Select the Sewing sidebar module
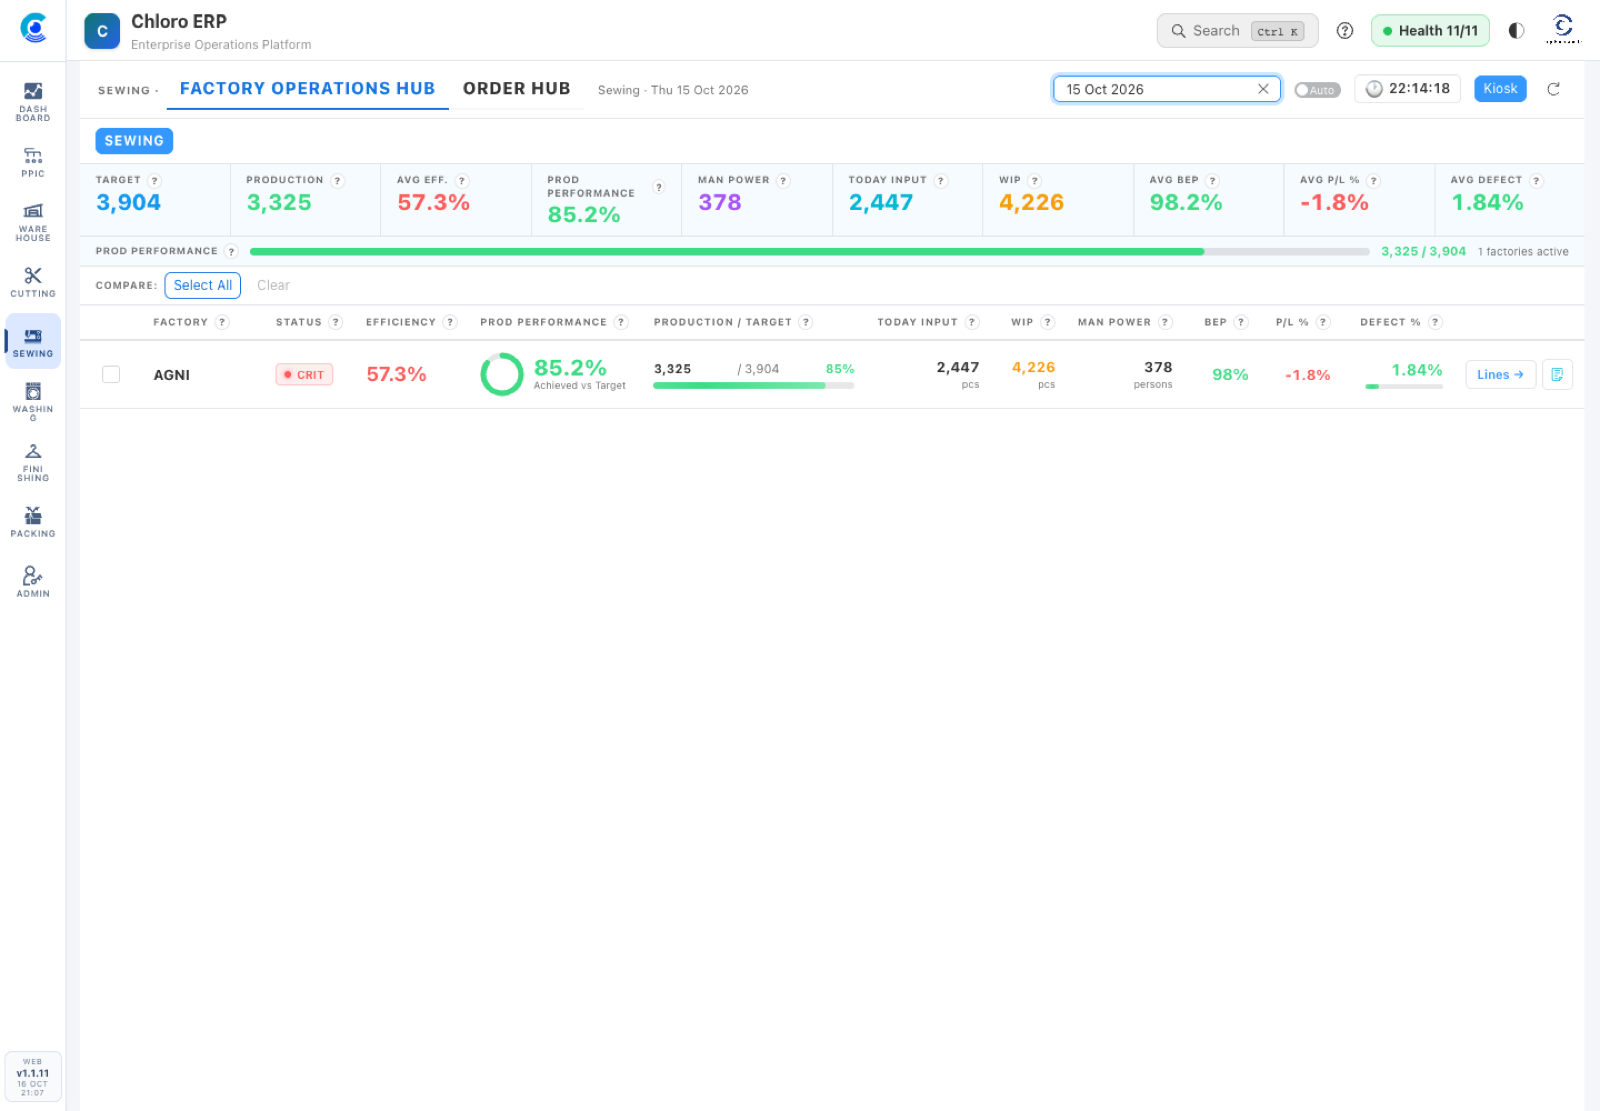Image resolution: width=1600 pixels, height=1111 pixels. pyautogui.click(x=33, y=342)
